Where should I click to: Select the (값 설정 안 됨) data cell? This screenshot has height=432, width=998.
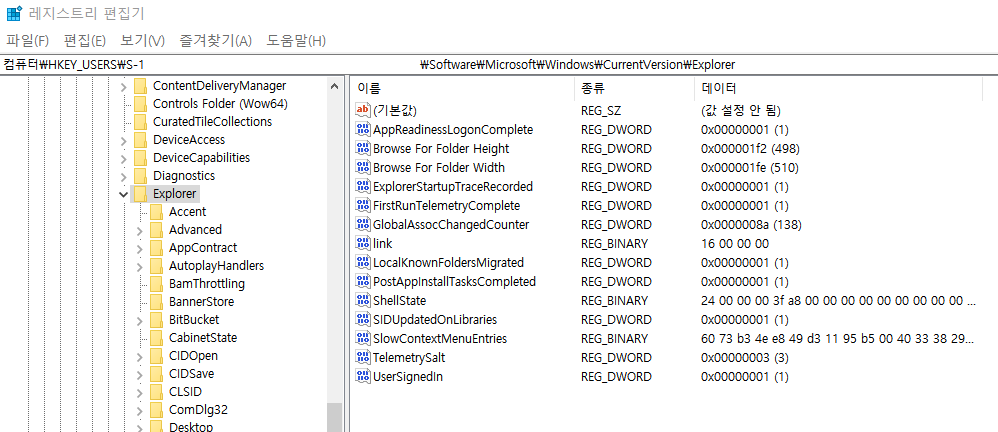(x=740, y=111)
